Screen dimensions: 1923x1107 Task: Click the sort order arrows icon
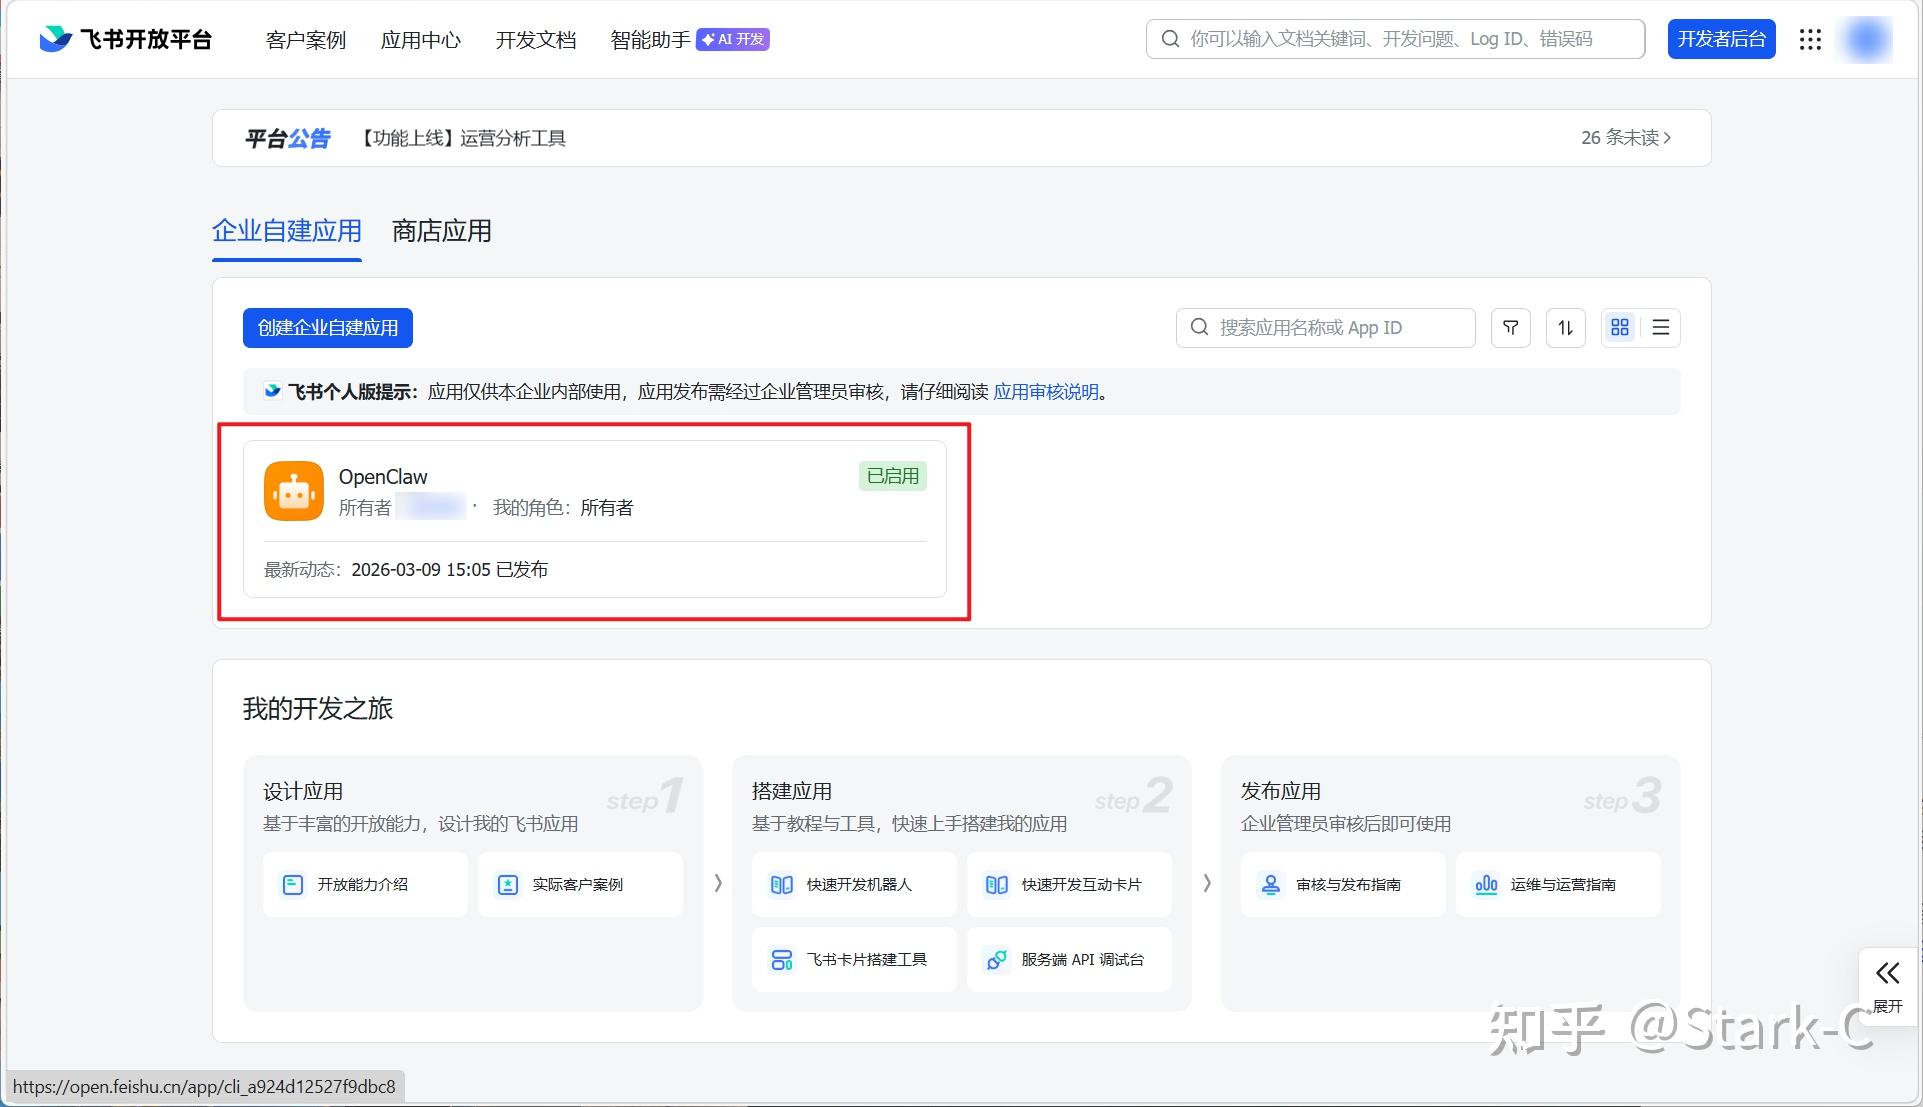[x=1565, y=328]
